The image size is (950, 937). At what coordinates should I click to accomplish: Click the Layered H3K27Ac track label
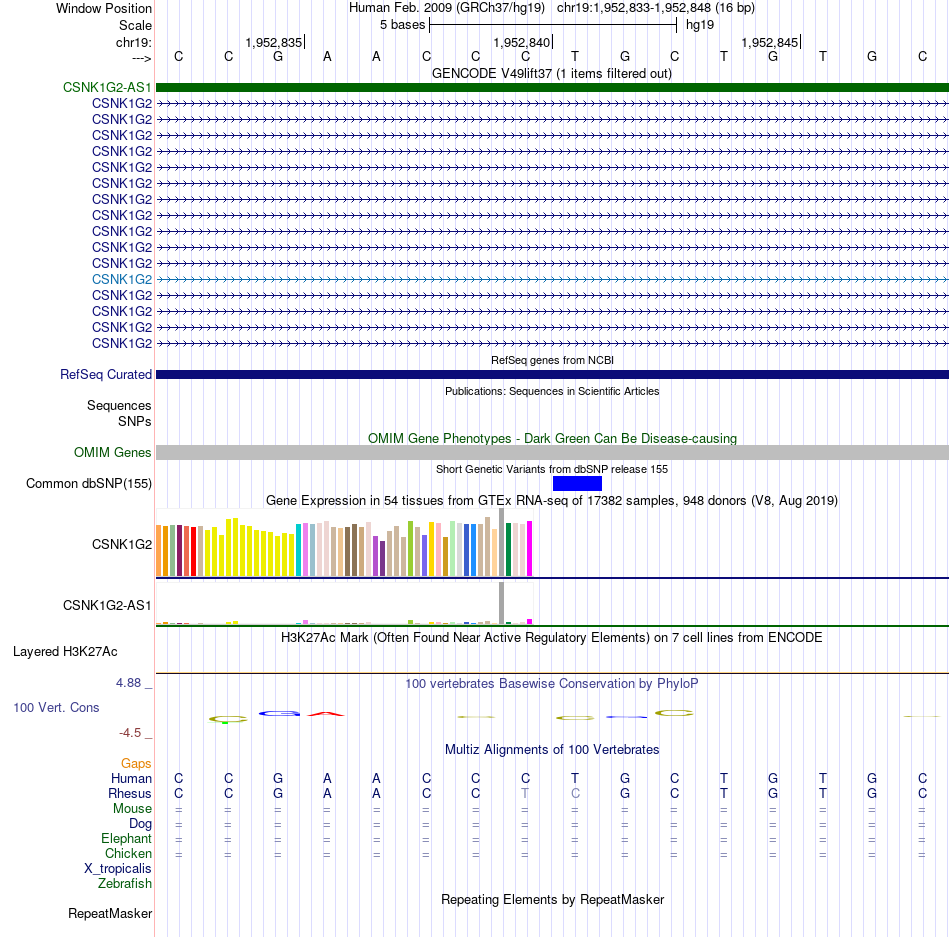(65, 652)
